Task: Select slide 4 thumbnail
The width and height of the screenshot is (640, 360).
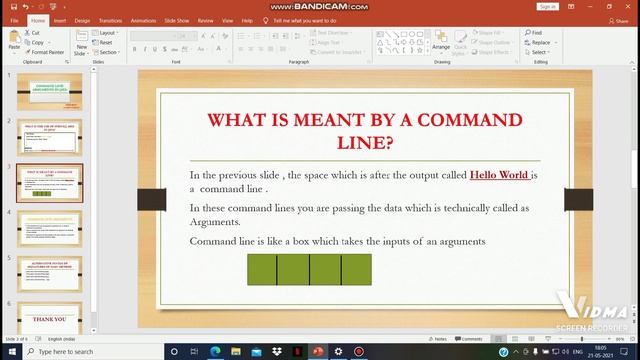Action: [49, 229]
